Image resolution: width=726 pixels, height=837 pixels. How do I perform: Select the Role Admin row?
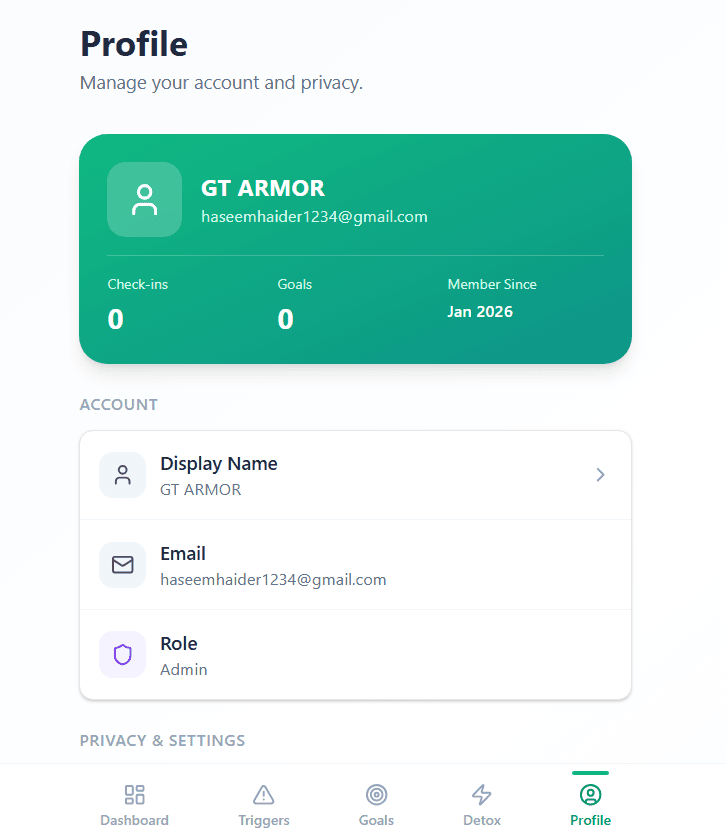(355, 655)
